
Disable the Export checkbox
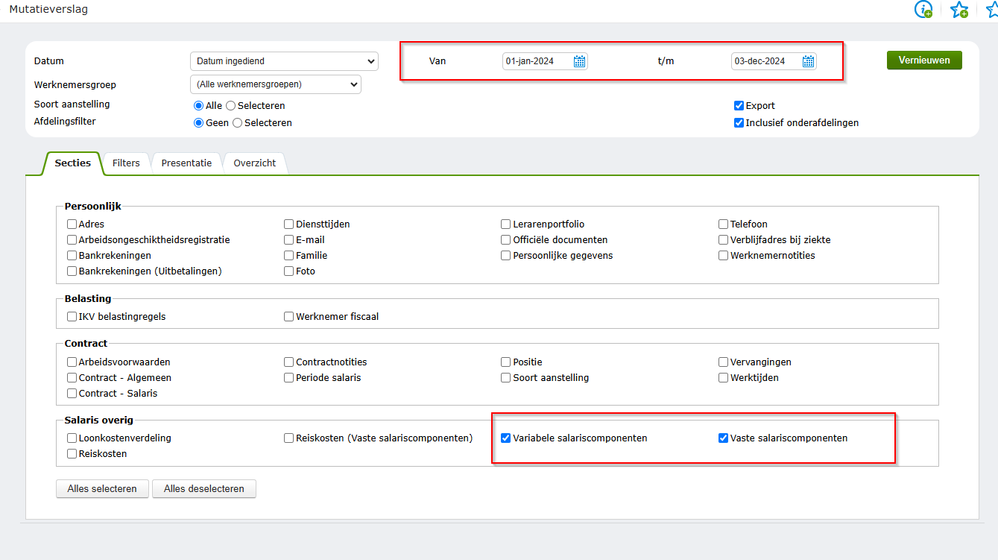739,106
